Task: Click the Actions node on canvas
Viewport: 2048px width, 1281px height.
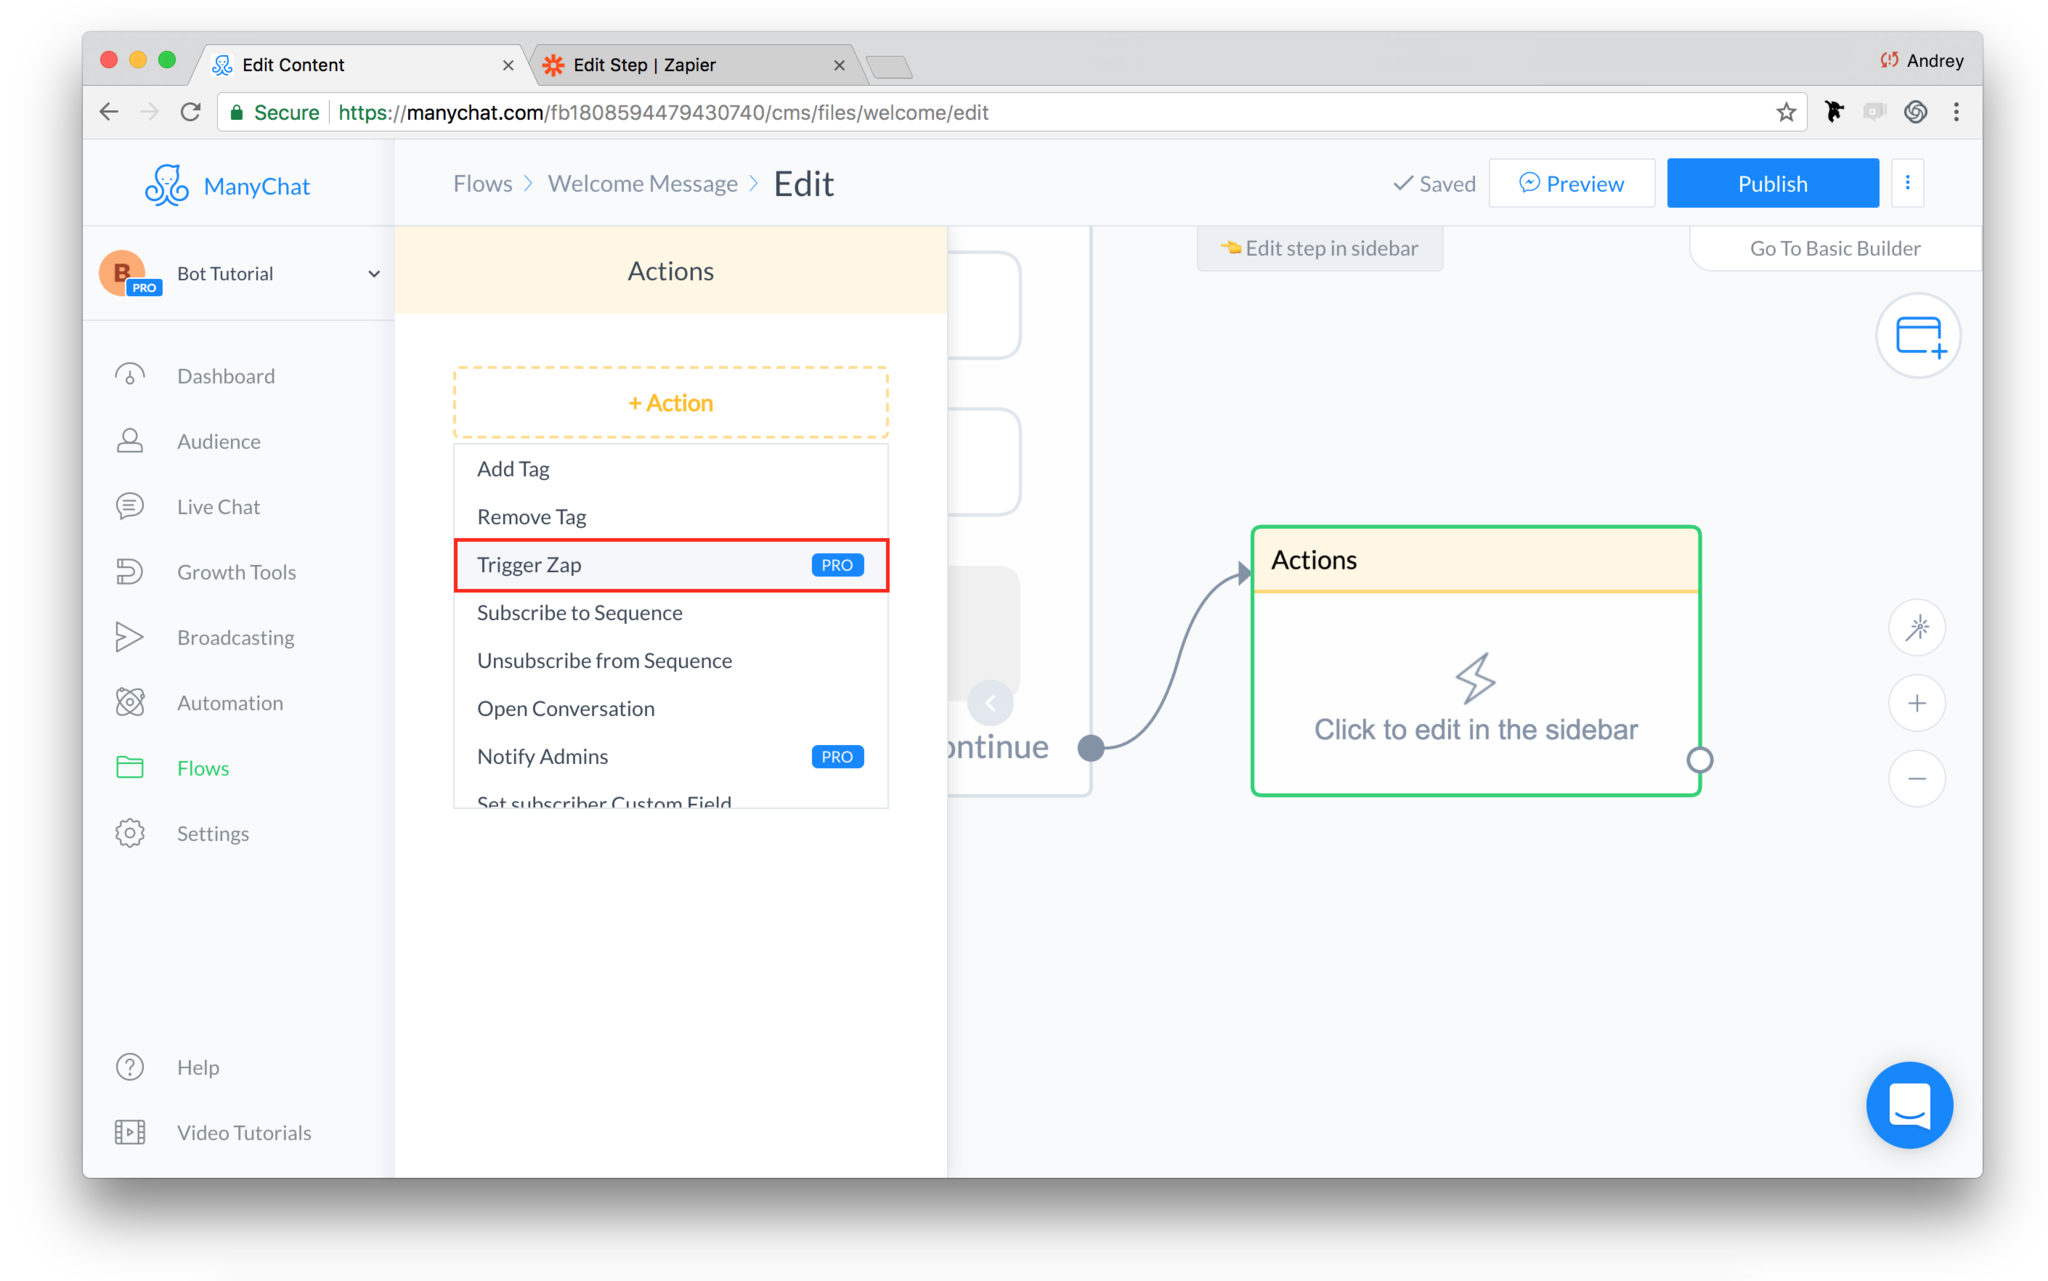Action: pyautogui.click(x=1475, y=661)
